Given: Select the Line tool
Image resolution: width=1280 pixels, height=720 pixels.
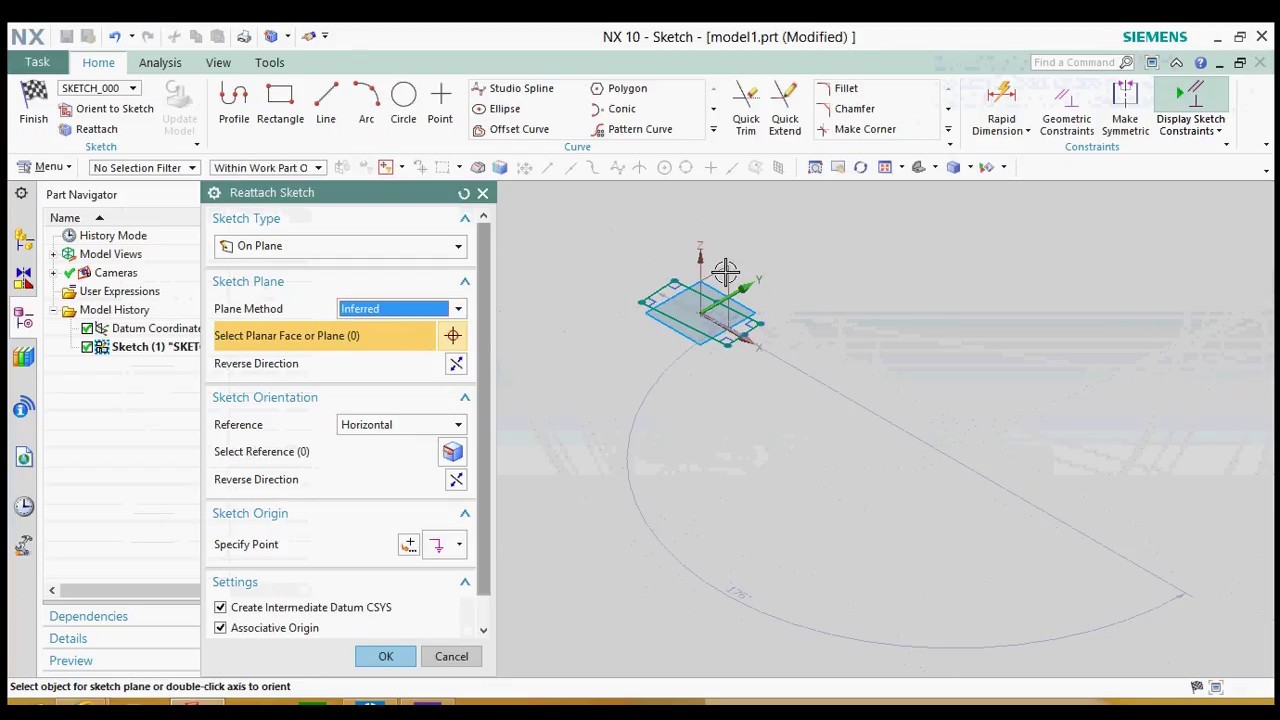Looking at the screenshot, I should click(326, 104).
